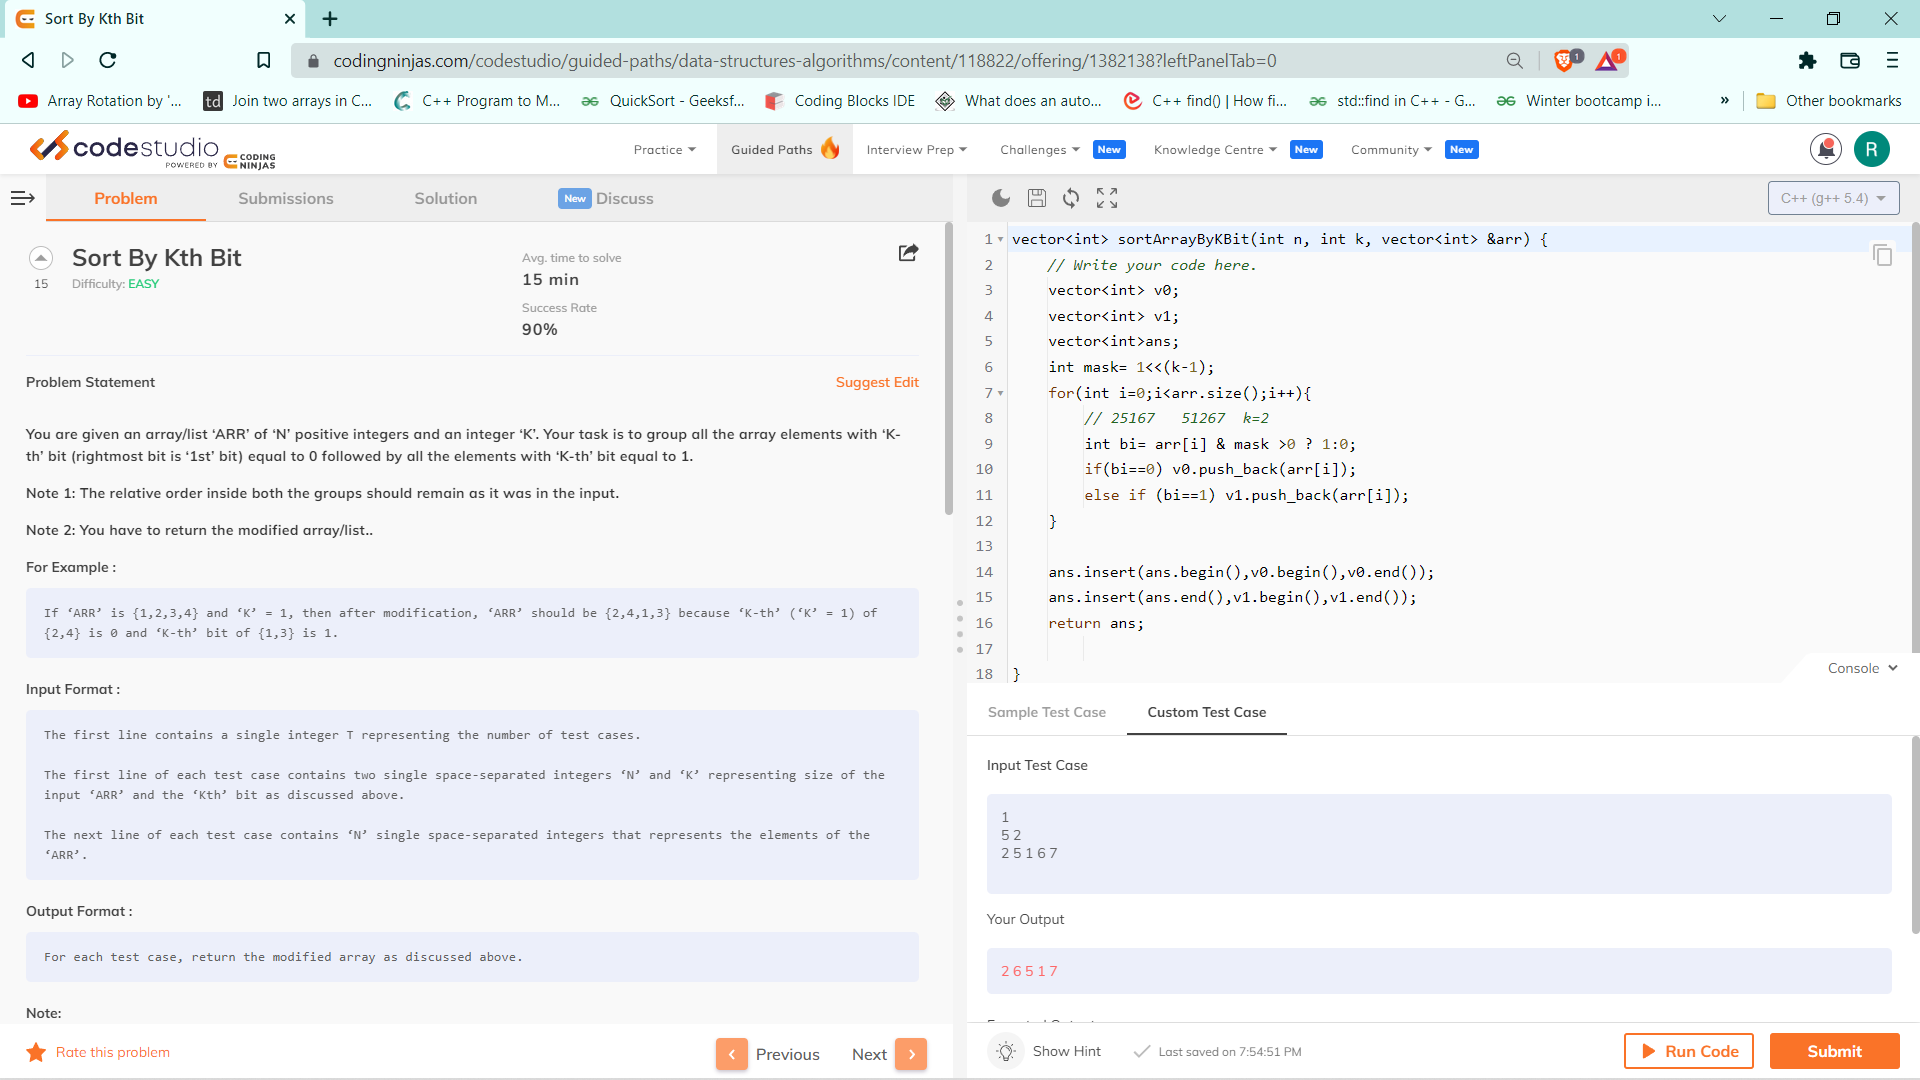The height and width of the screenshot is (1080, 1920).
Task: Collapse left panel using hamburger arrow icon
Action: (22, 198)
